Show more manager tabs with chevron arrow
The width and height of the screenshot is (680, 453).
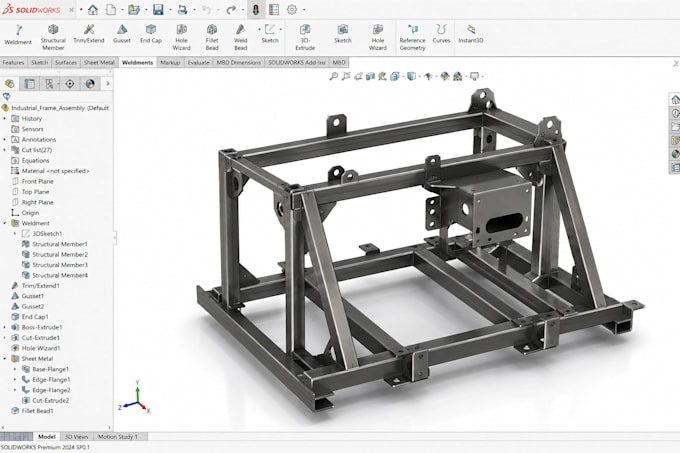pyautogui.click(x=108, y=84)
